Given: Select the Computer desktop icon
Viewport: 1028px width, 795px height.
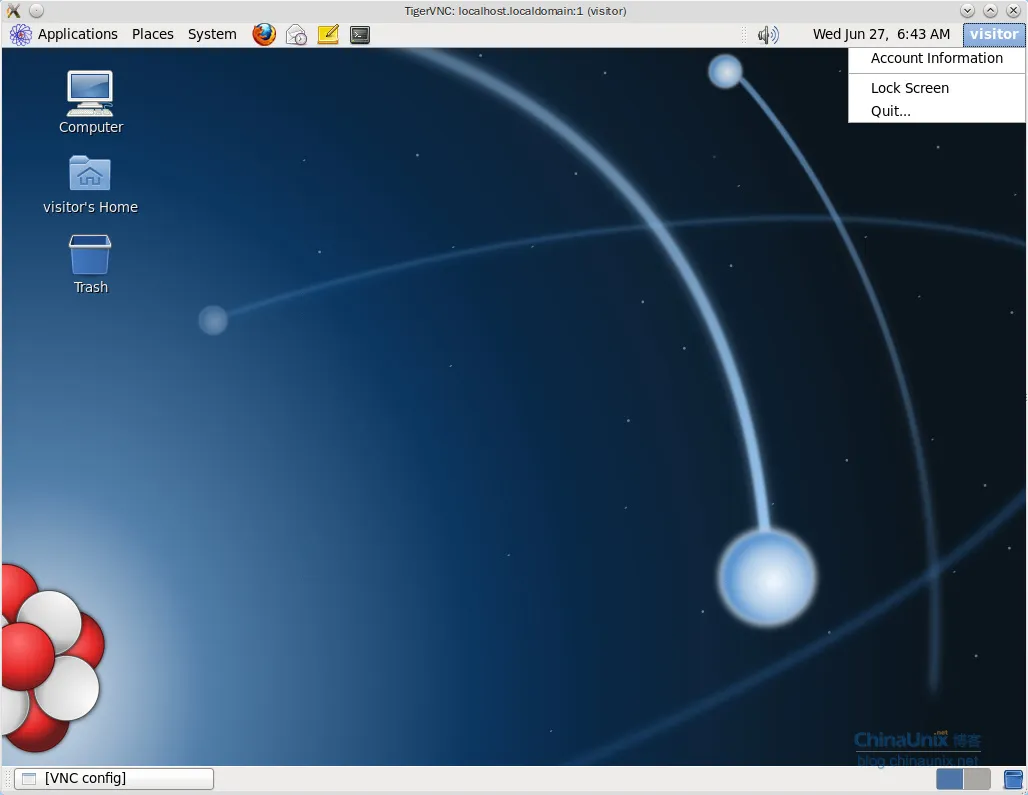Looking at the screenshot, I should (x=90, y=93).
